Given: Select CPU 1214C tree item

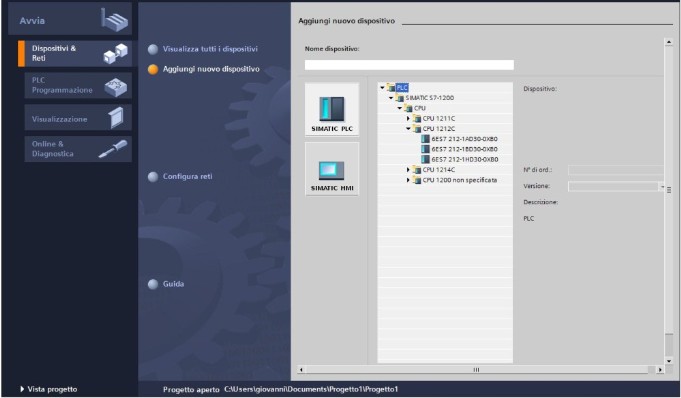Looking at the screenshot, I should tap(439, 169).
